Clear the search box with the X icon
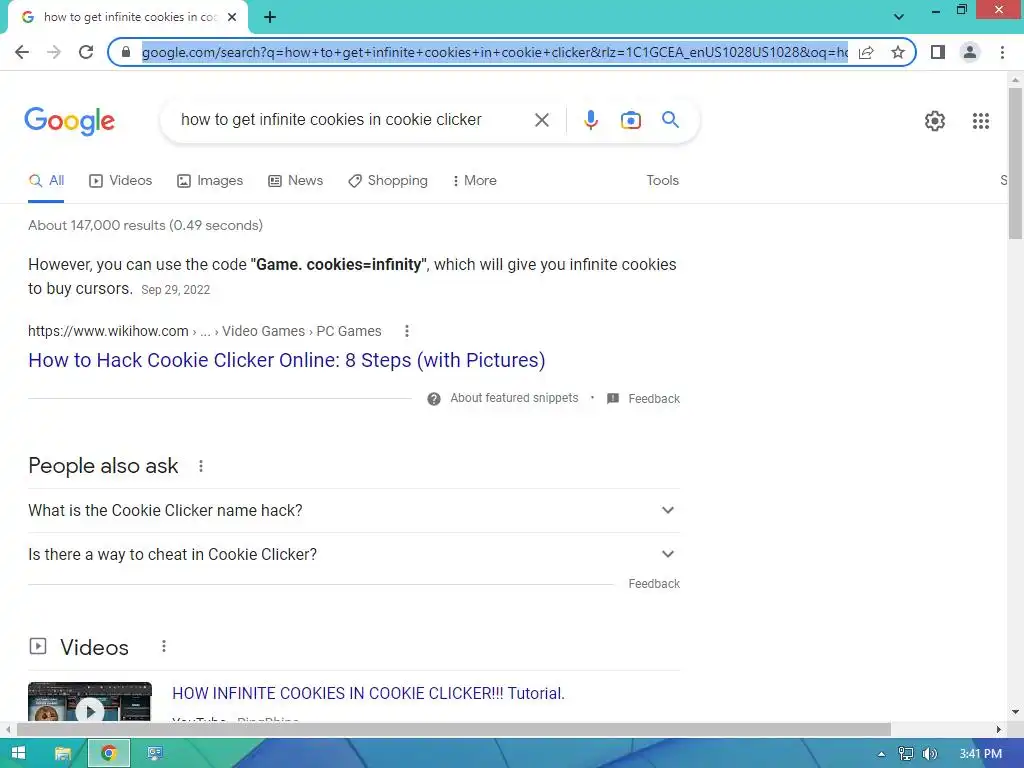 point(541,120)
